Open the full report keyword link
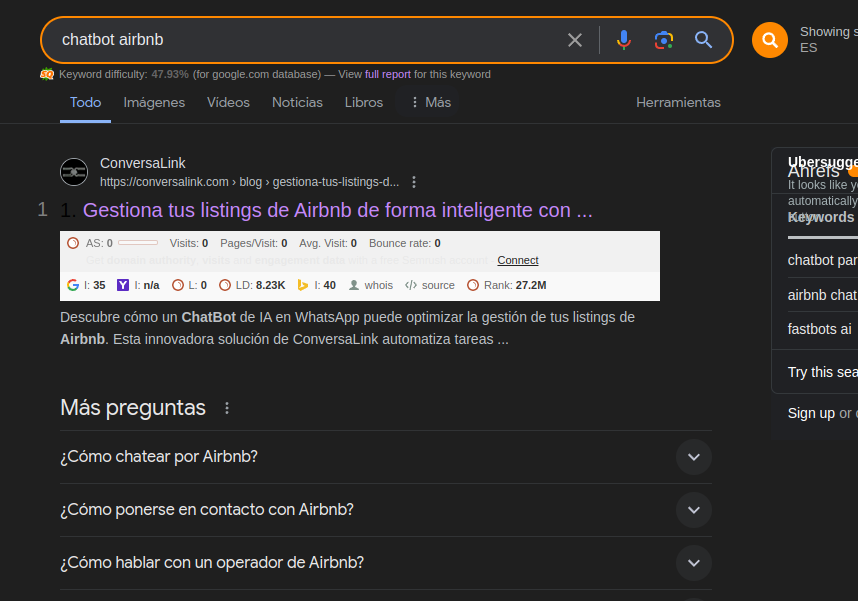The width and height of the screenshot is (858, 601). 387,74
